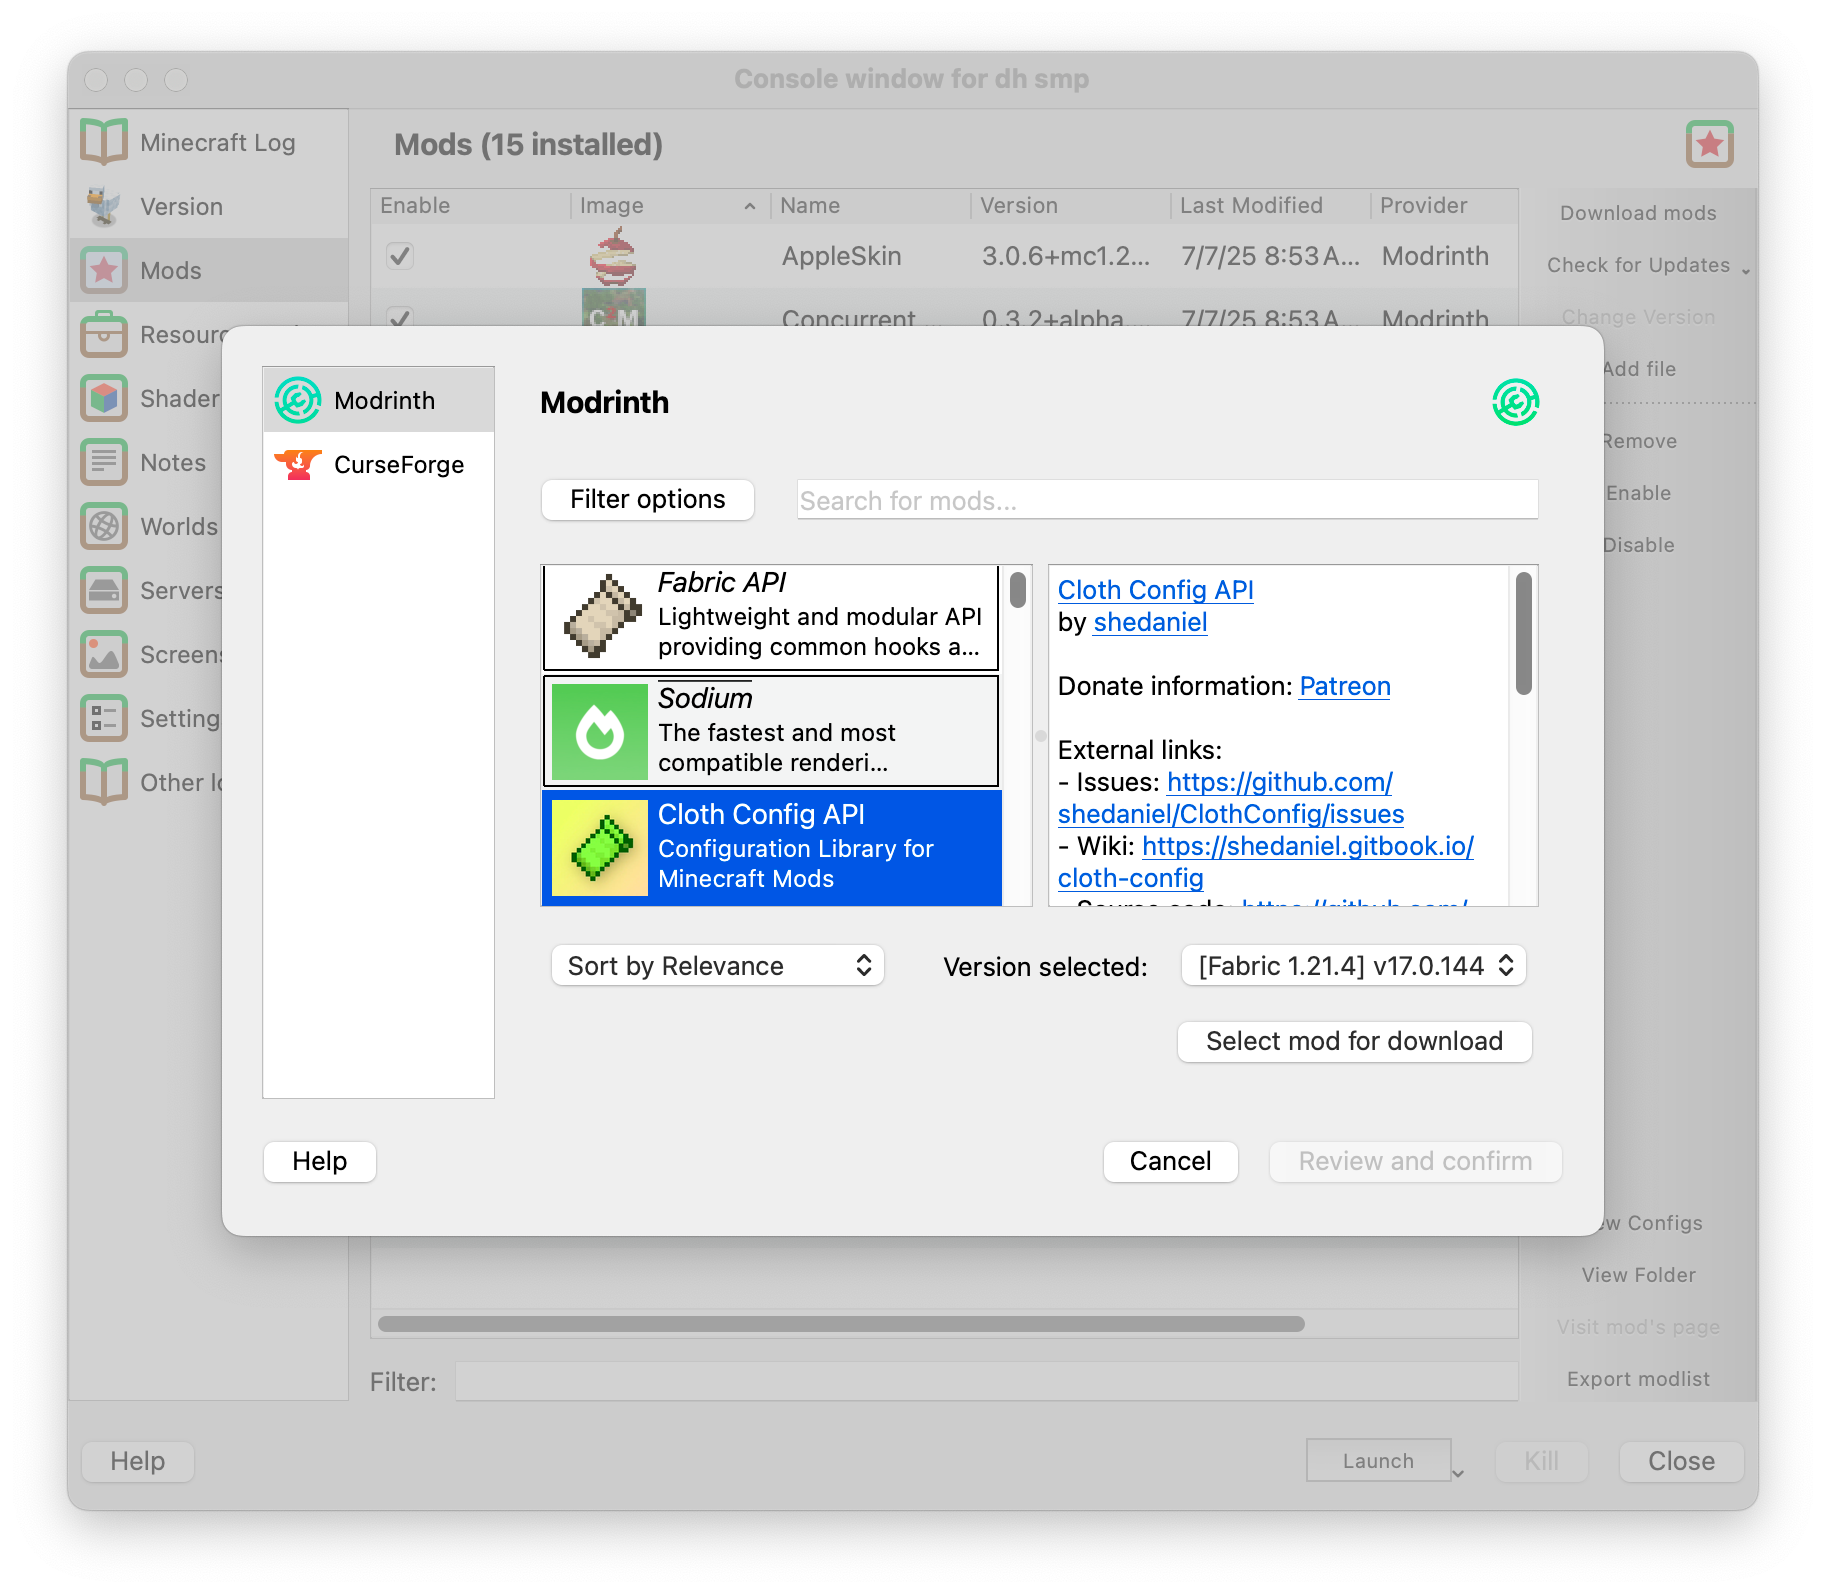Select the Modrinth provider tab
Screen dimensions: 1826x1594
[x=378, y=400]
